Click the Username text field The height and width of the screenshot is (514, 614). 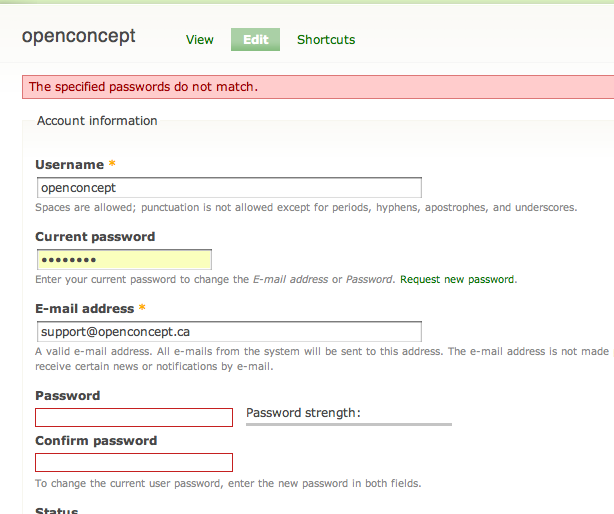pyautogui.click(x=228, y=188)
